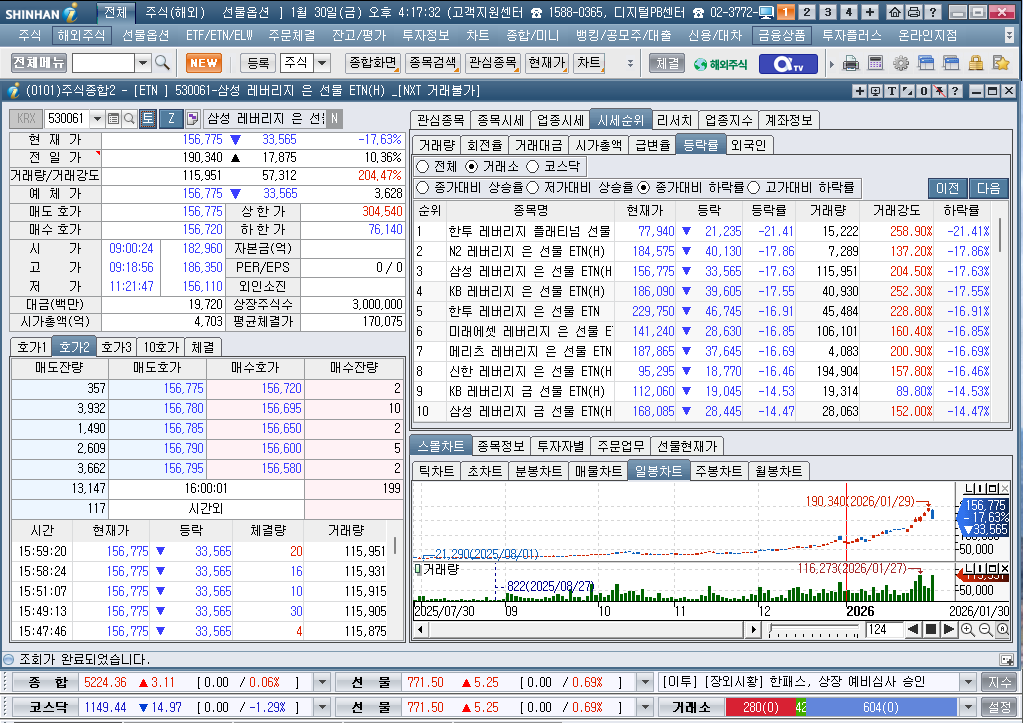Open the 선물옵션 menu
The height and width of the screenshot is (723, 1023).
(145, 35)
